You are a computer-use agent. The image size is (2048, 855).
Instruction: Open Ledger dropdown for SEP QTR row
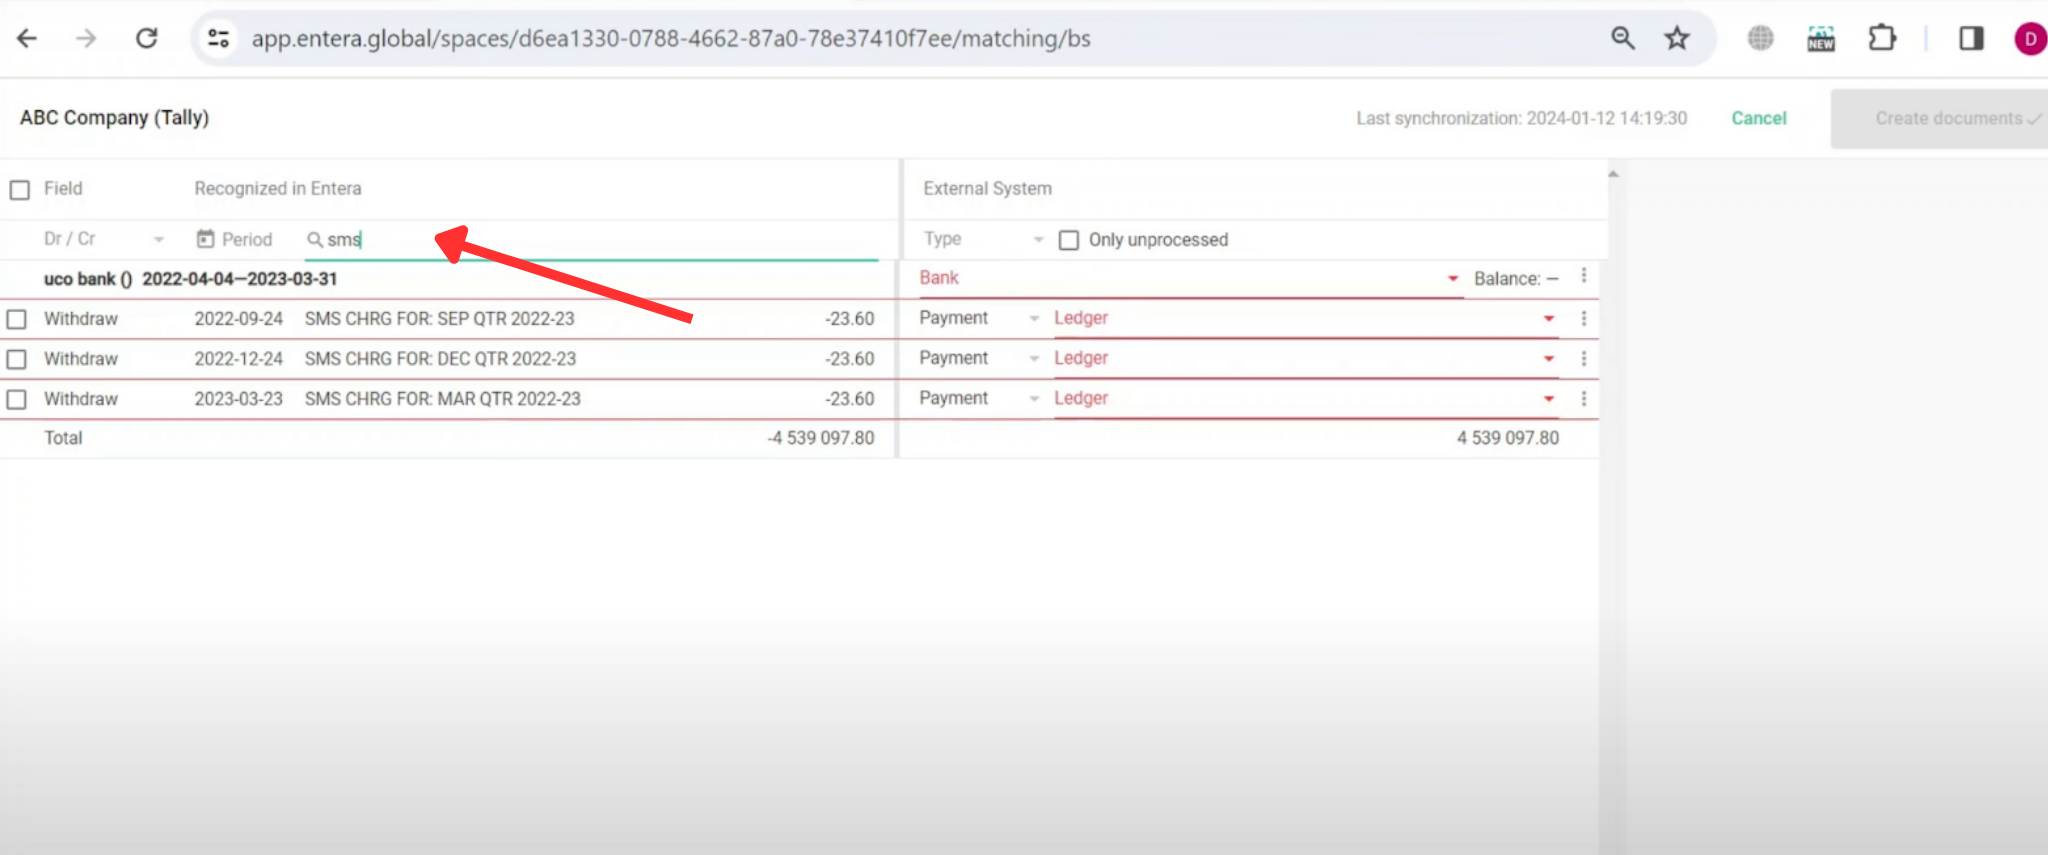point(1548,318)
